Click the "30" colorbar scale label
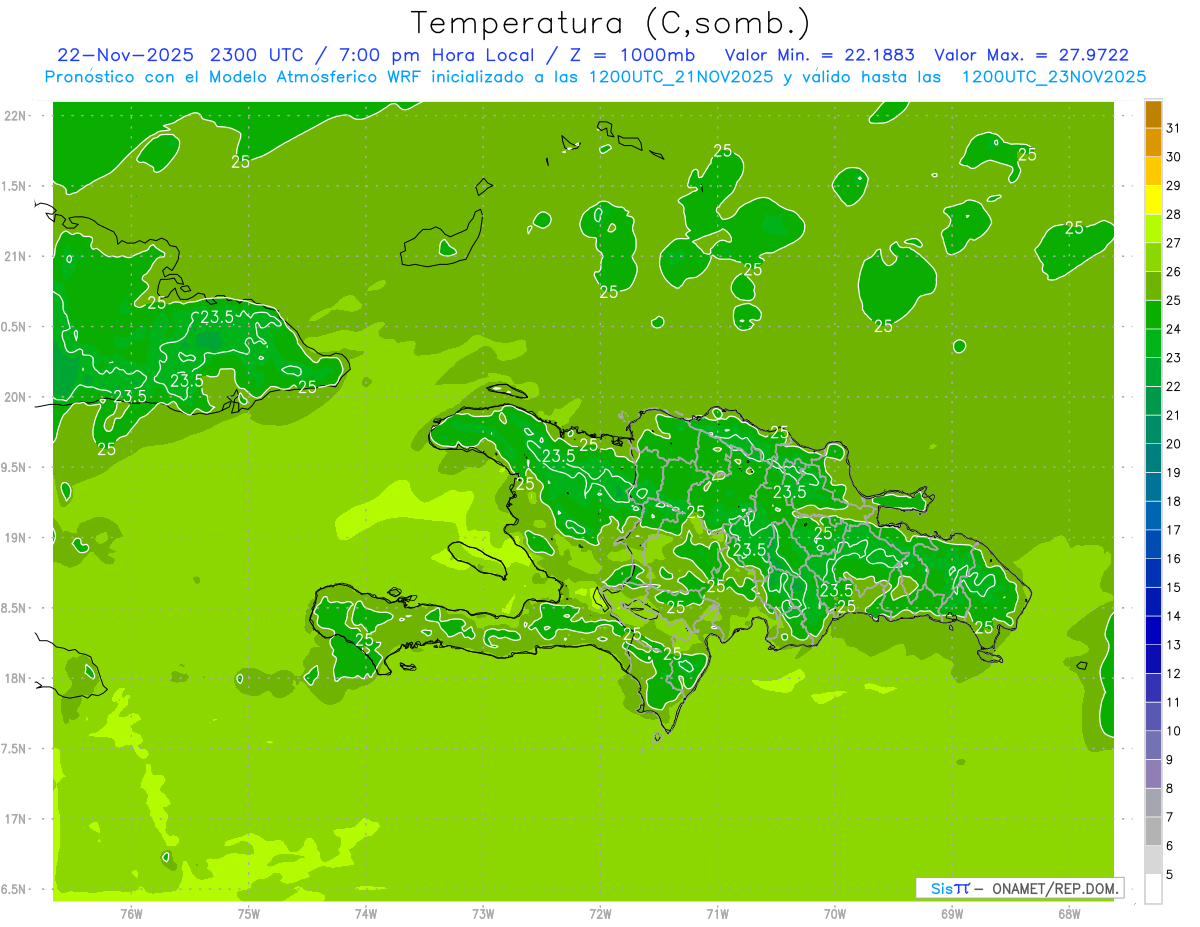Screen dimensions: 1200x927 coord(1174,157)
